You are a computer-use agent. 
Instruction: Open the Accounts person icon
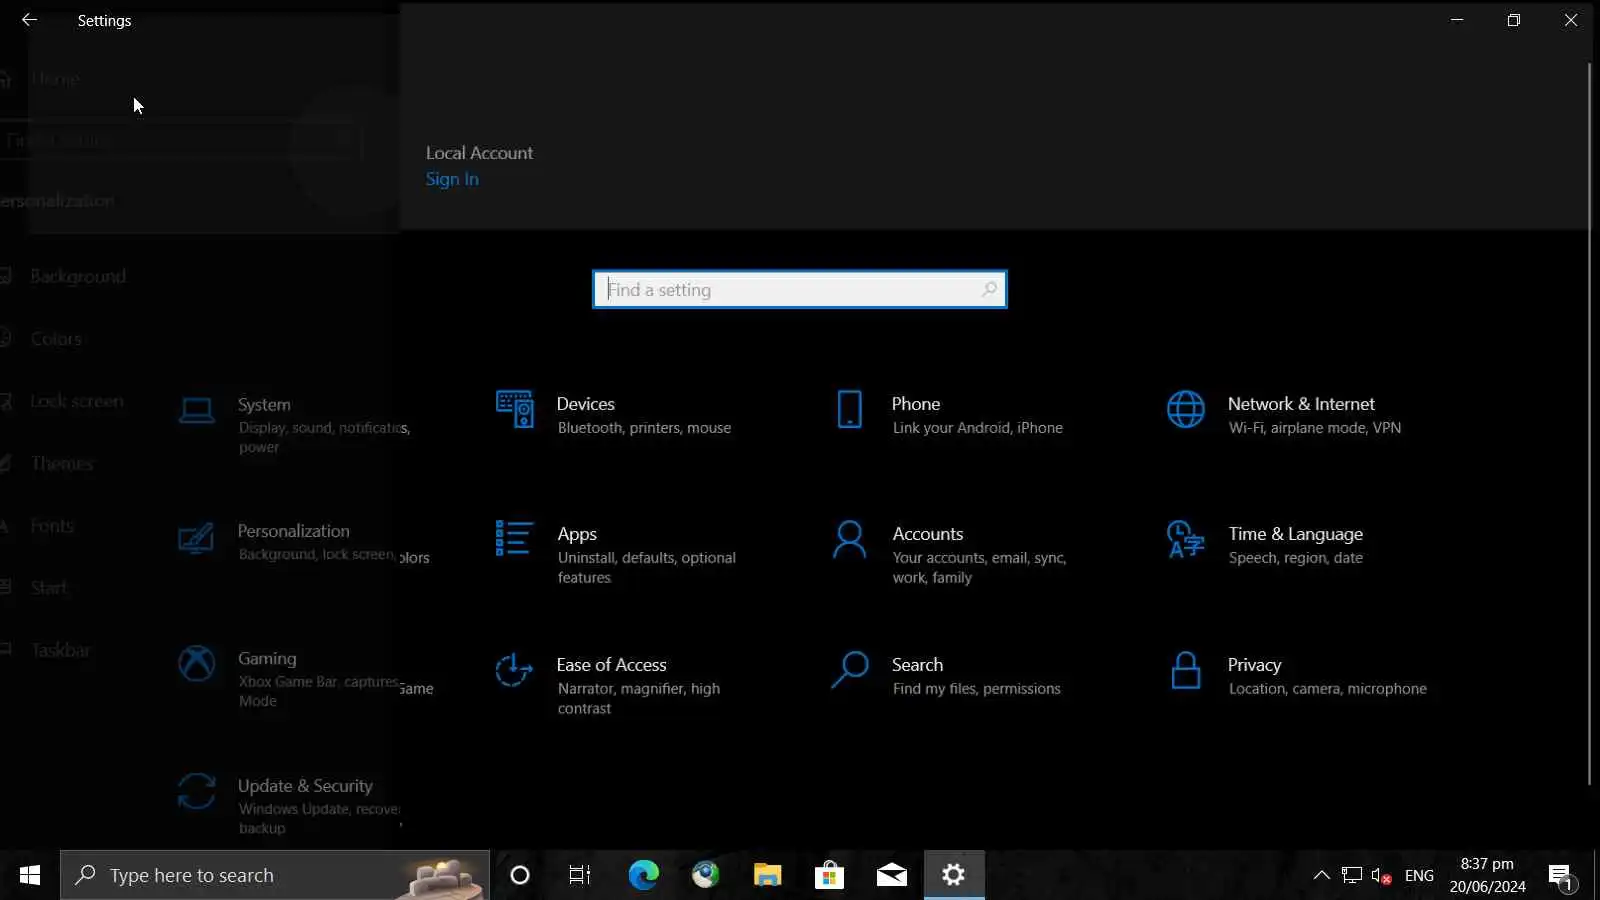tap(850, 539)
